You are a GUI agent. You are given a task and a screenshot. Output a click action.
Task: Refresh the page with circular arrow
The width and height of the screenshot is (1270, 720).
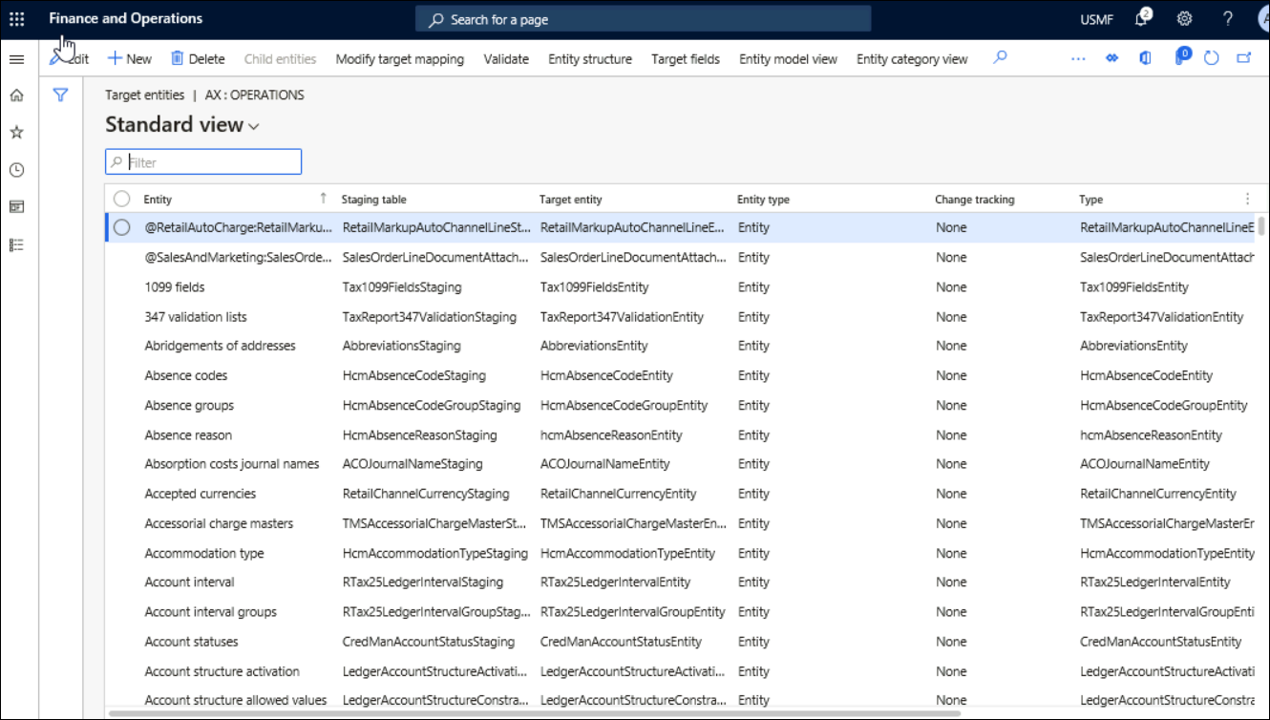(1211, 59)
